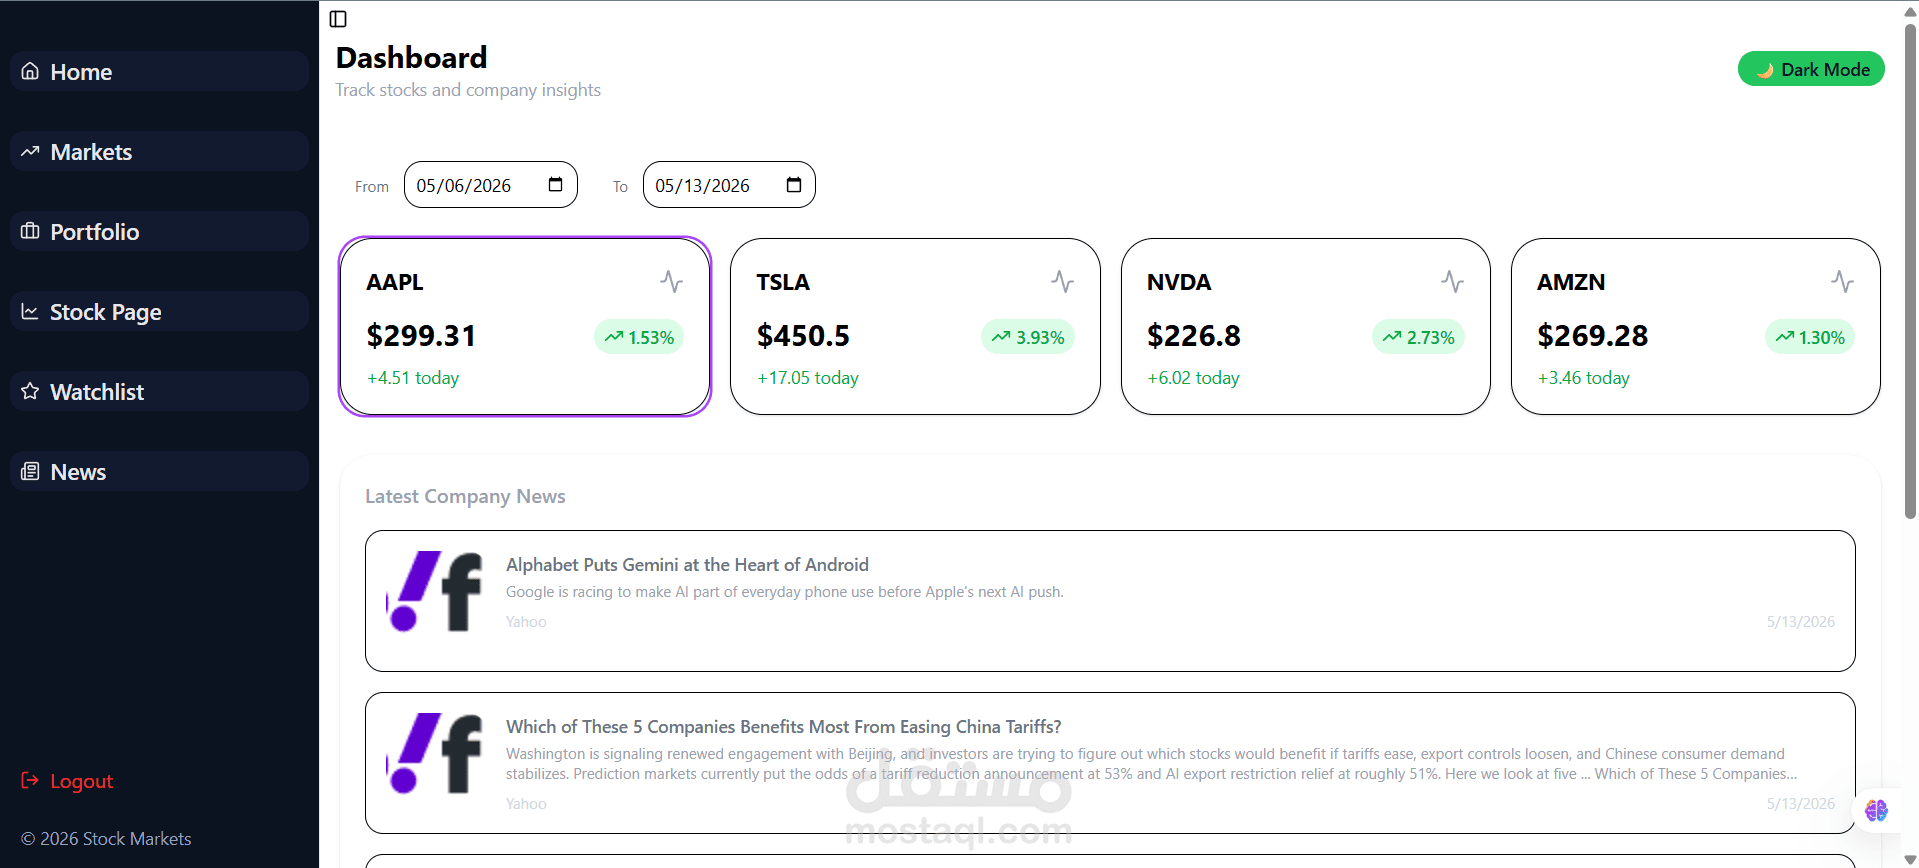Click the '+17.05 today' text
The width and height of the screenshot is (1919, 868).
(x=808, y=378)
